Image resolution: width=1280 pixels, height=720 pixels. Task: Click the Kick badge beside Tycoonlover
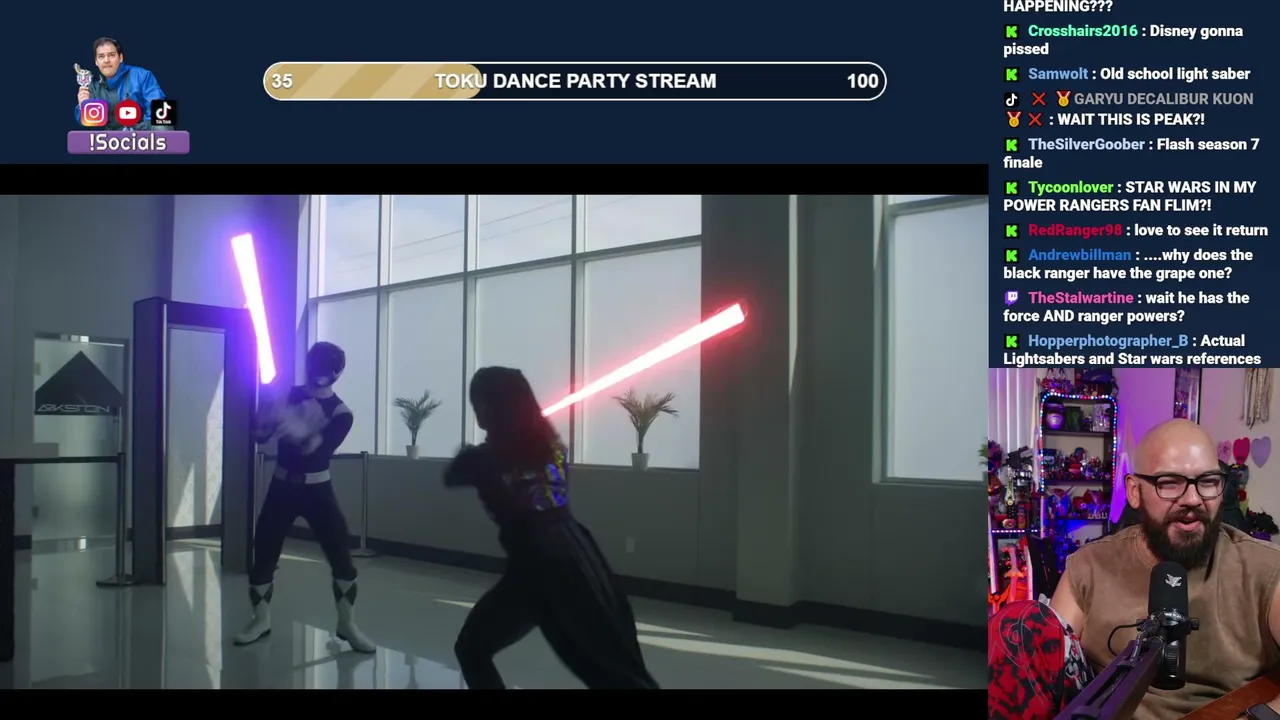[x=1011, y=187]
